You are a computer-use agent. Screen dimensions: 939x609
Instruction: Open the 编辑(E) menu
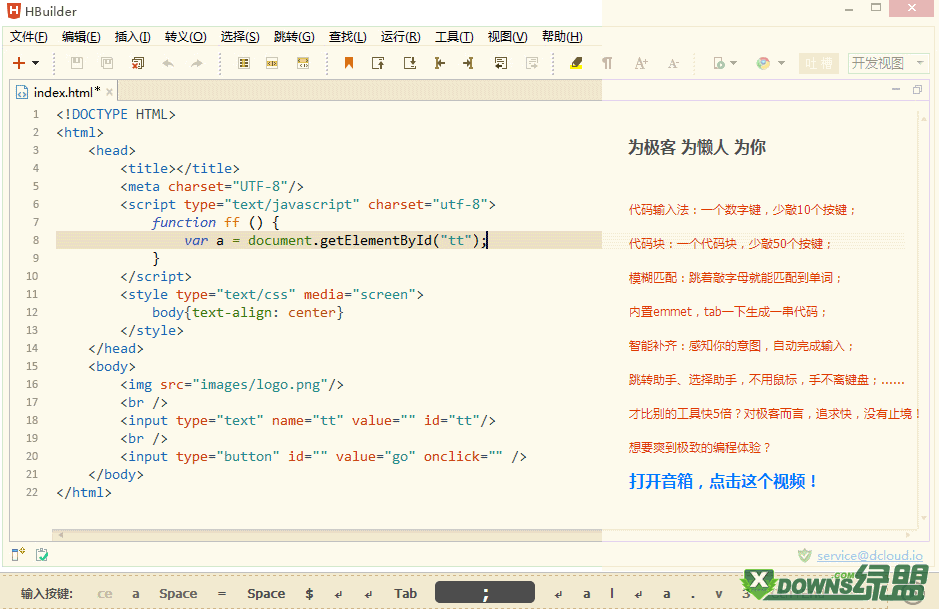tap(81, 37)
